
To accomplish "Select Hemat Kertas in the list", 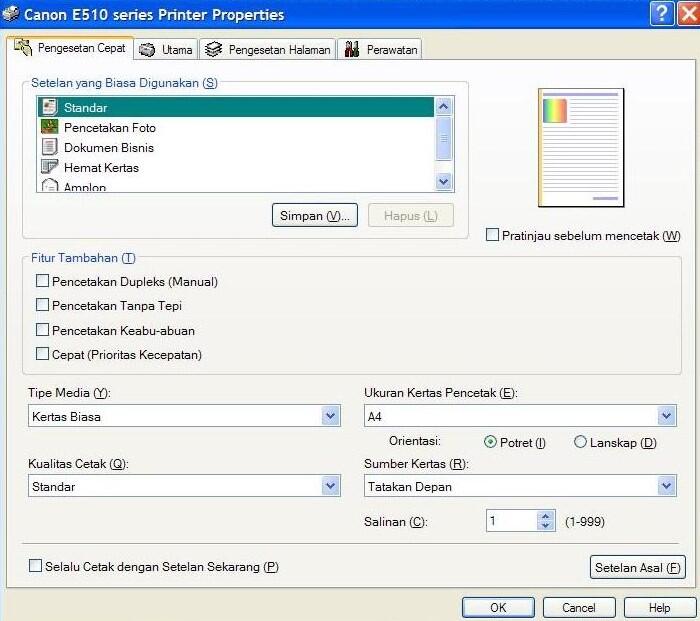I will (x=235, y=167).
